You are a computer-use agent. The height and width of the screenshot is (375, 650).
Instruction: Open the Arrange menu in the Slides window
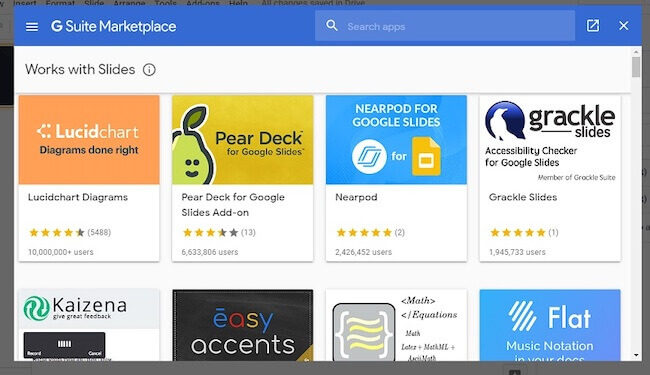point(129,3)
